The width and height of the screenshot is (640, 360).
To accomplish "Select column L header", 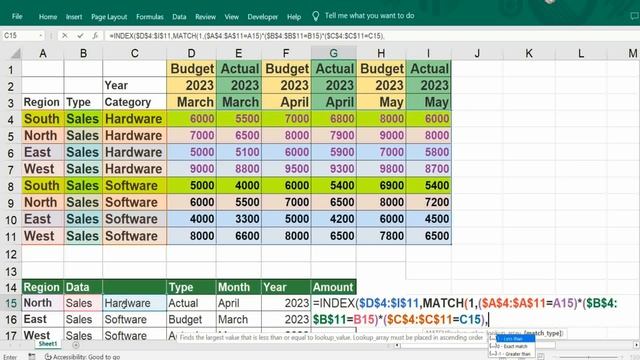I will tap(580, 53).
